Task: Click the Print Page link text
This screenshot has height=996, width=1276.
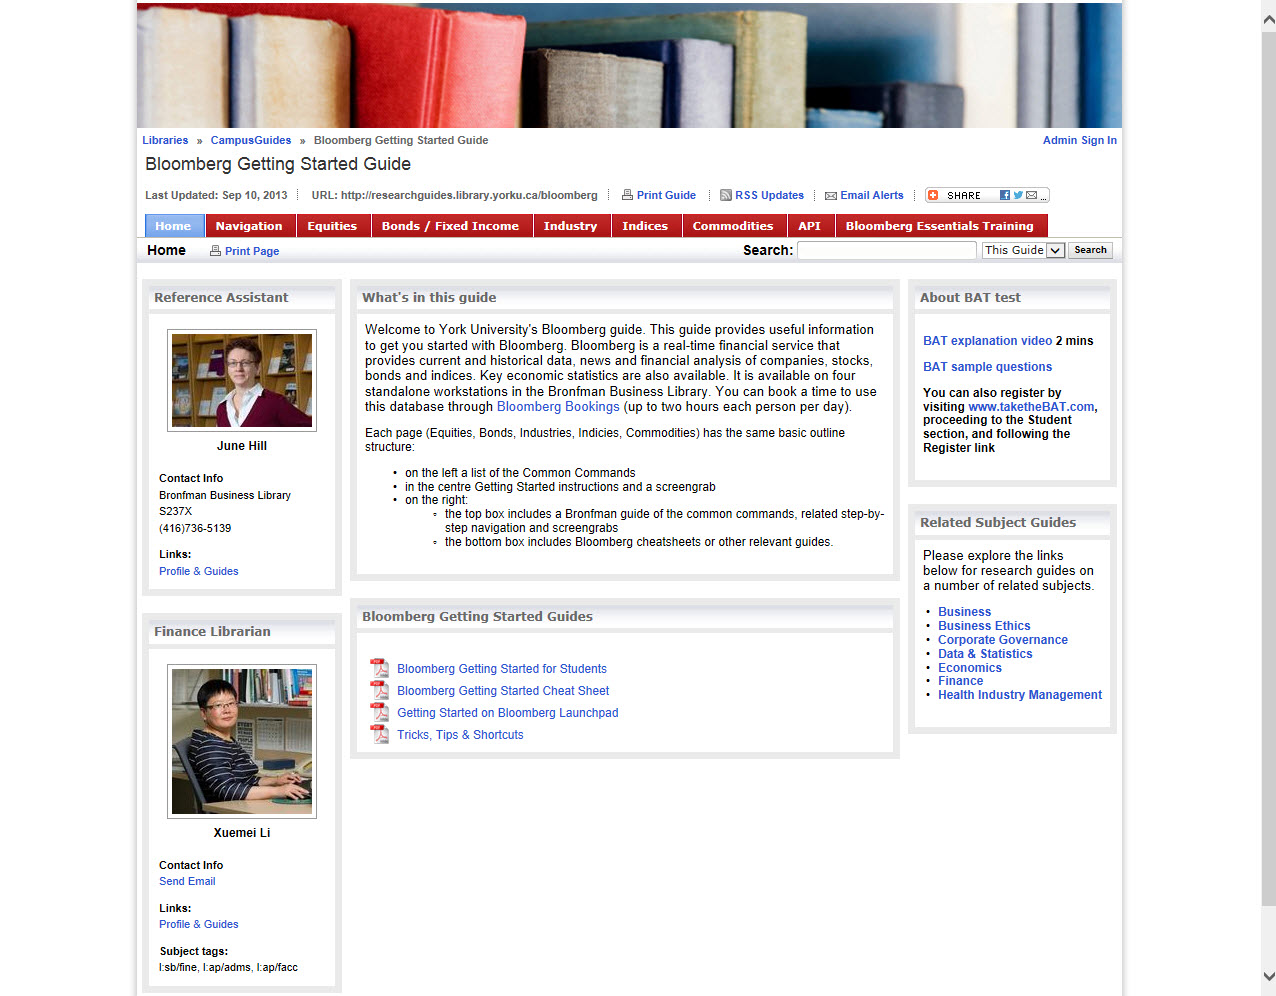Action: (x=252, y=251)
